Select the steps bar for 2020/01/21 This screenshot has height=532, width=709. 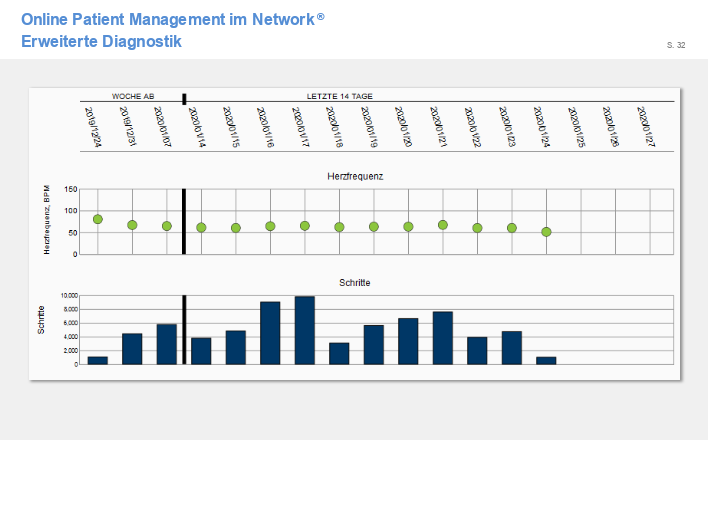[x=443, y=338]
